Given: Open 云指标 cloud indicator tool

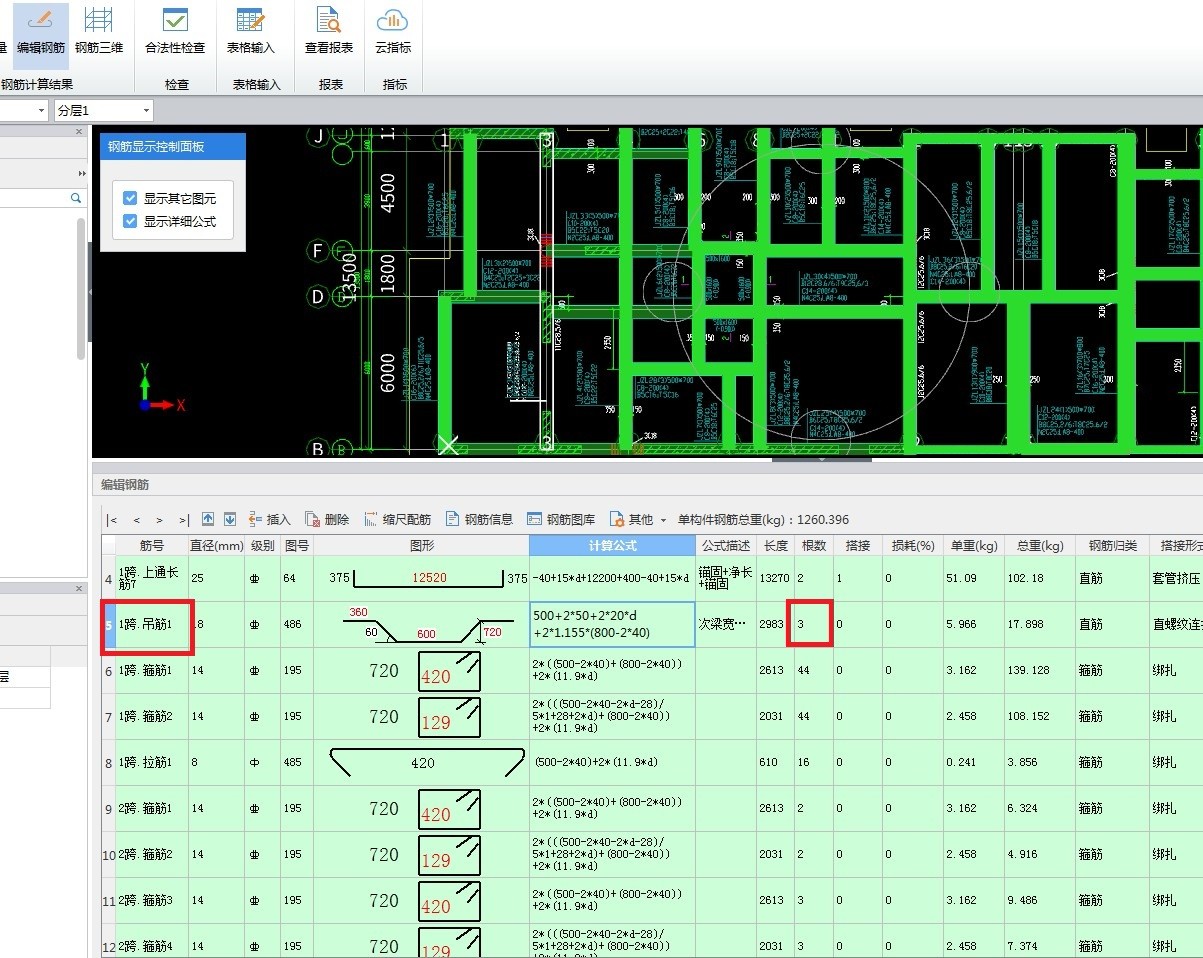Looking at the screenshot, I should (393, 32).
